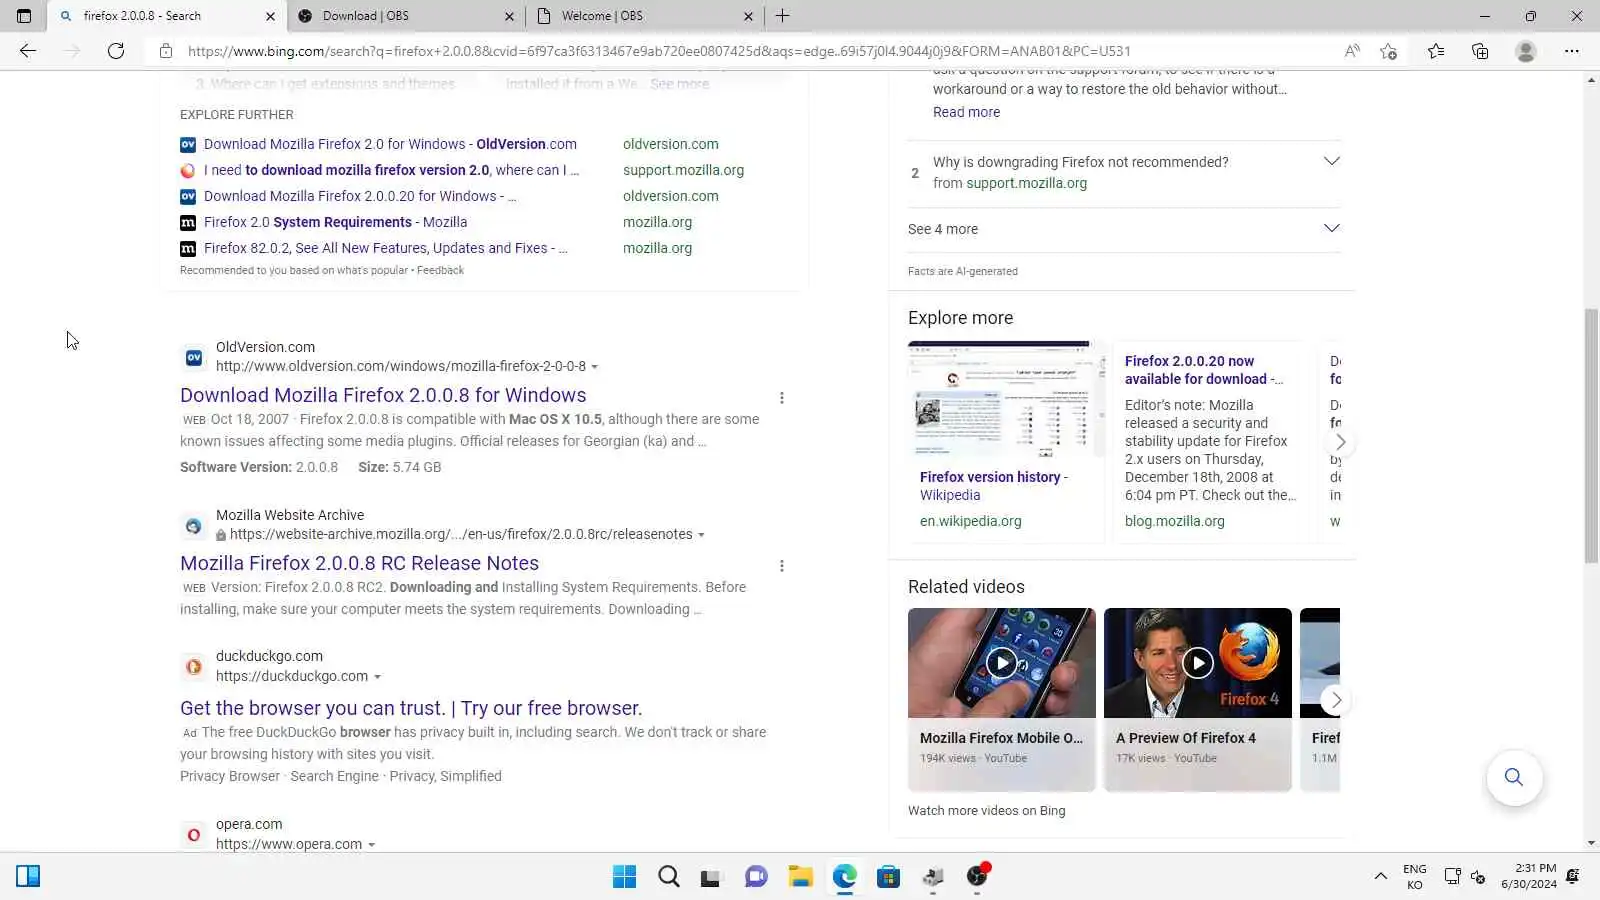Close the firefox 2.0.0.8 Search tab
Screen dimensions: 1600x900
tap(270, 16)
